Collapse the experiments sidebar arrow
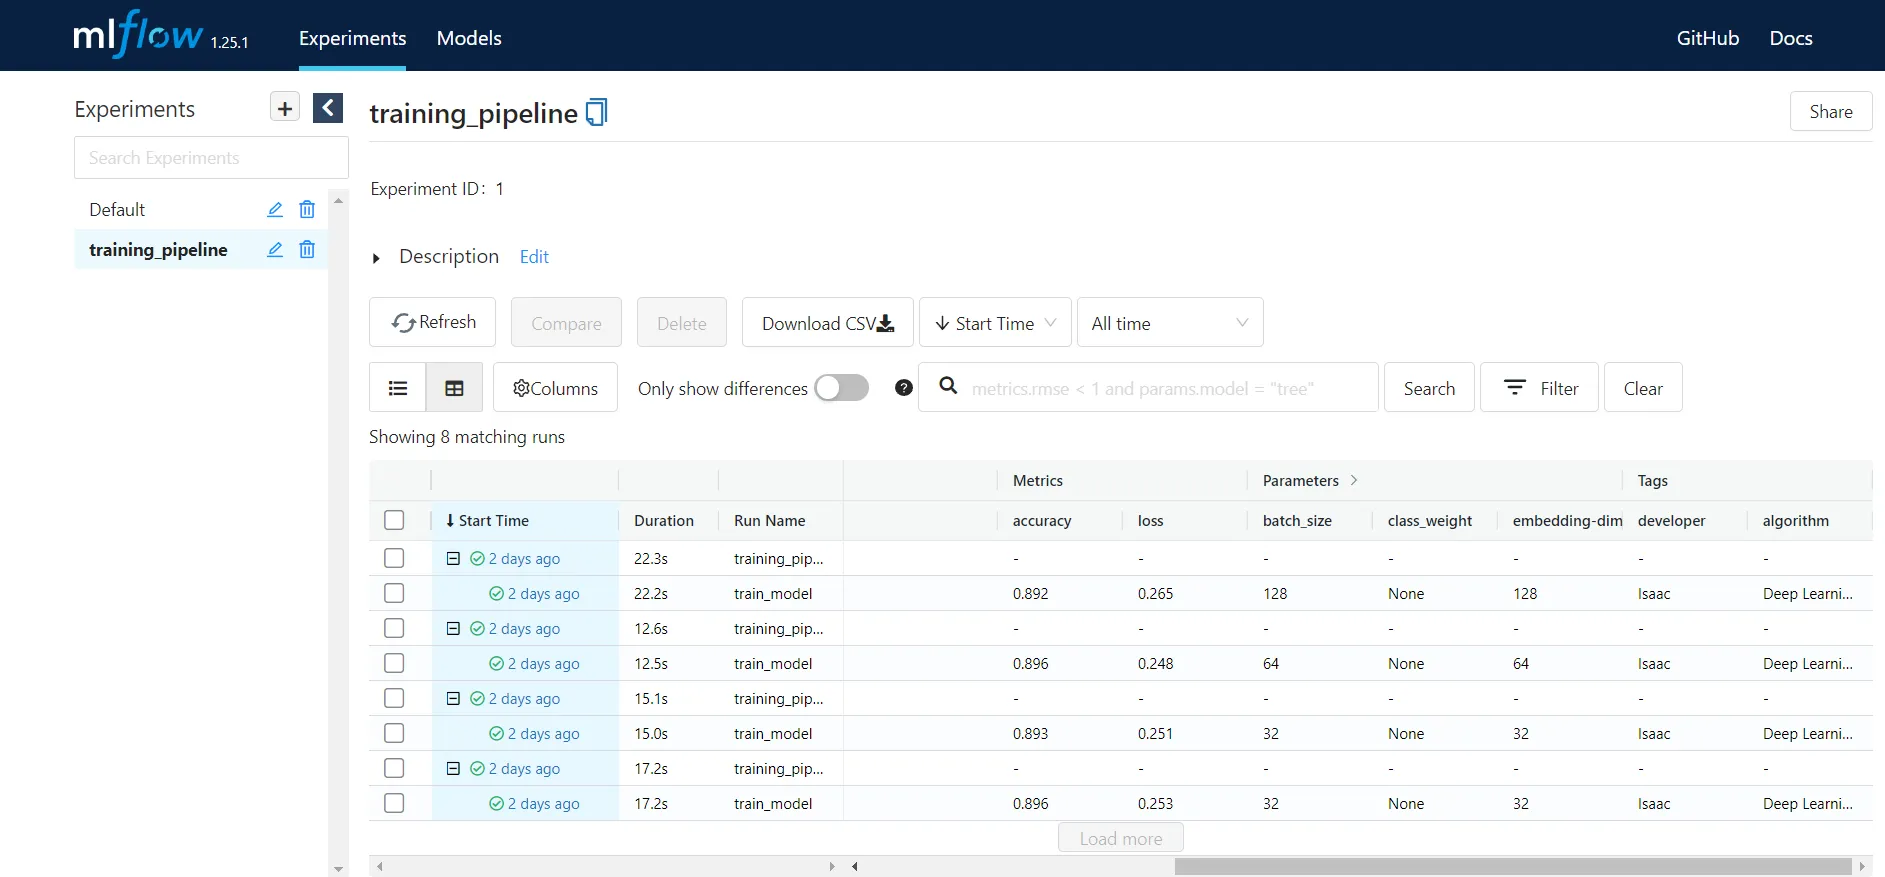Viewport: 1885px width, 877px height. (x=328, y=108)
